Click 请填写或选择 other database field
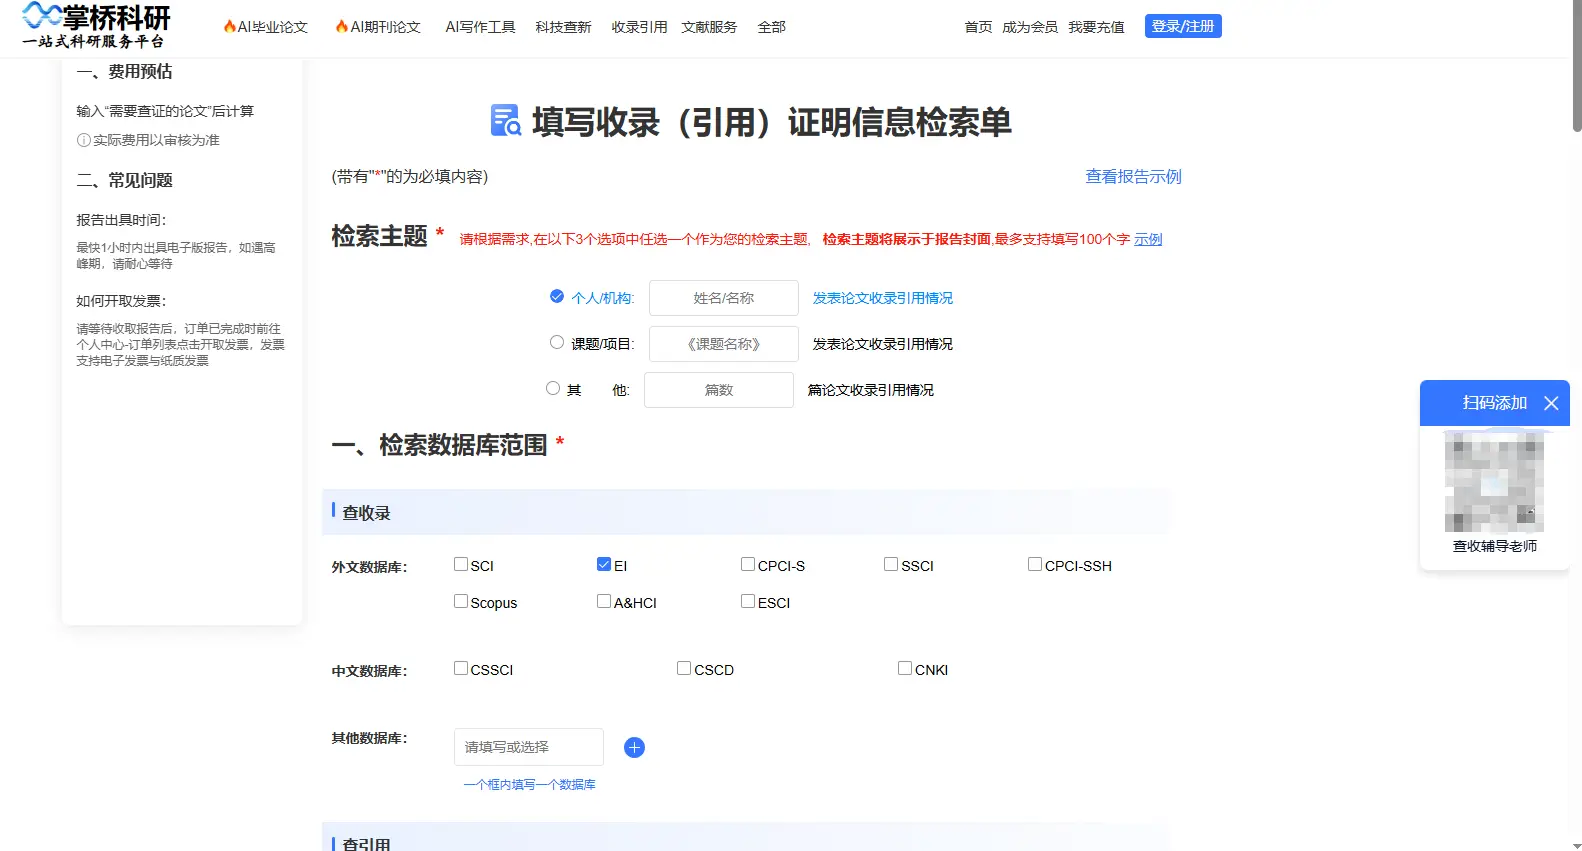The height and width of the screenshot is (851, 1582). pyautogui.click(x=529, y=747)
